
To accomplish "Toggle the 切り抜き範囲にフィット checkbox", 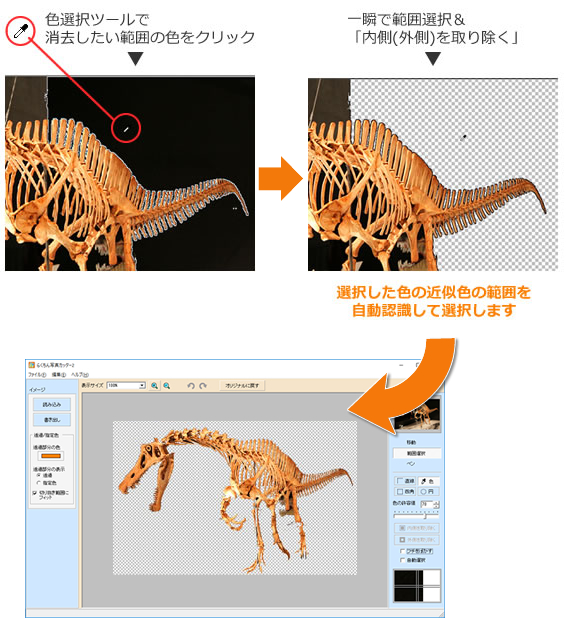I will point(35,493).
